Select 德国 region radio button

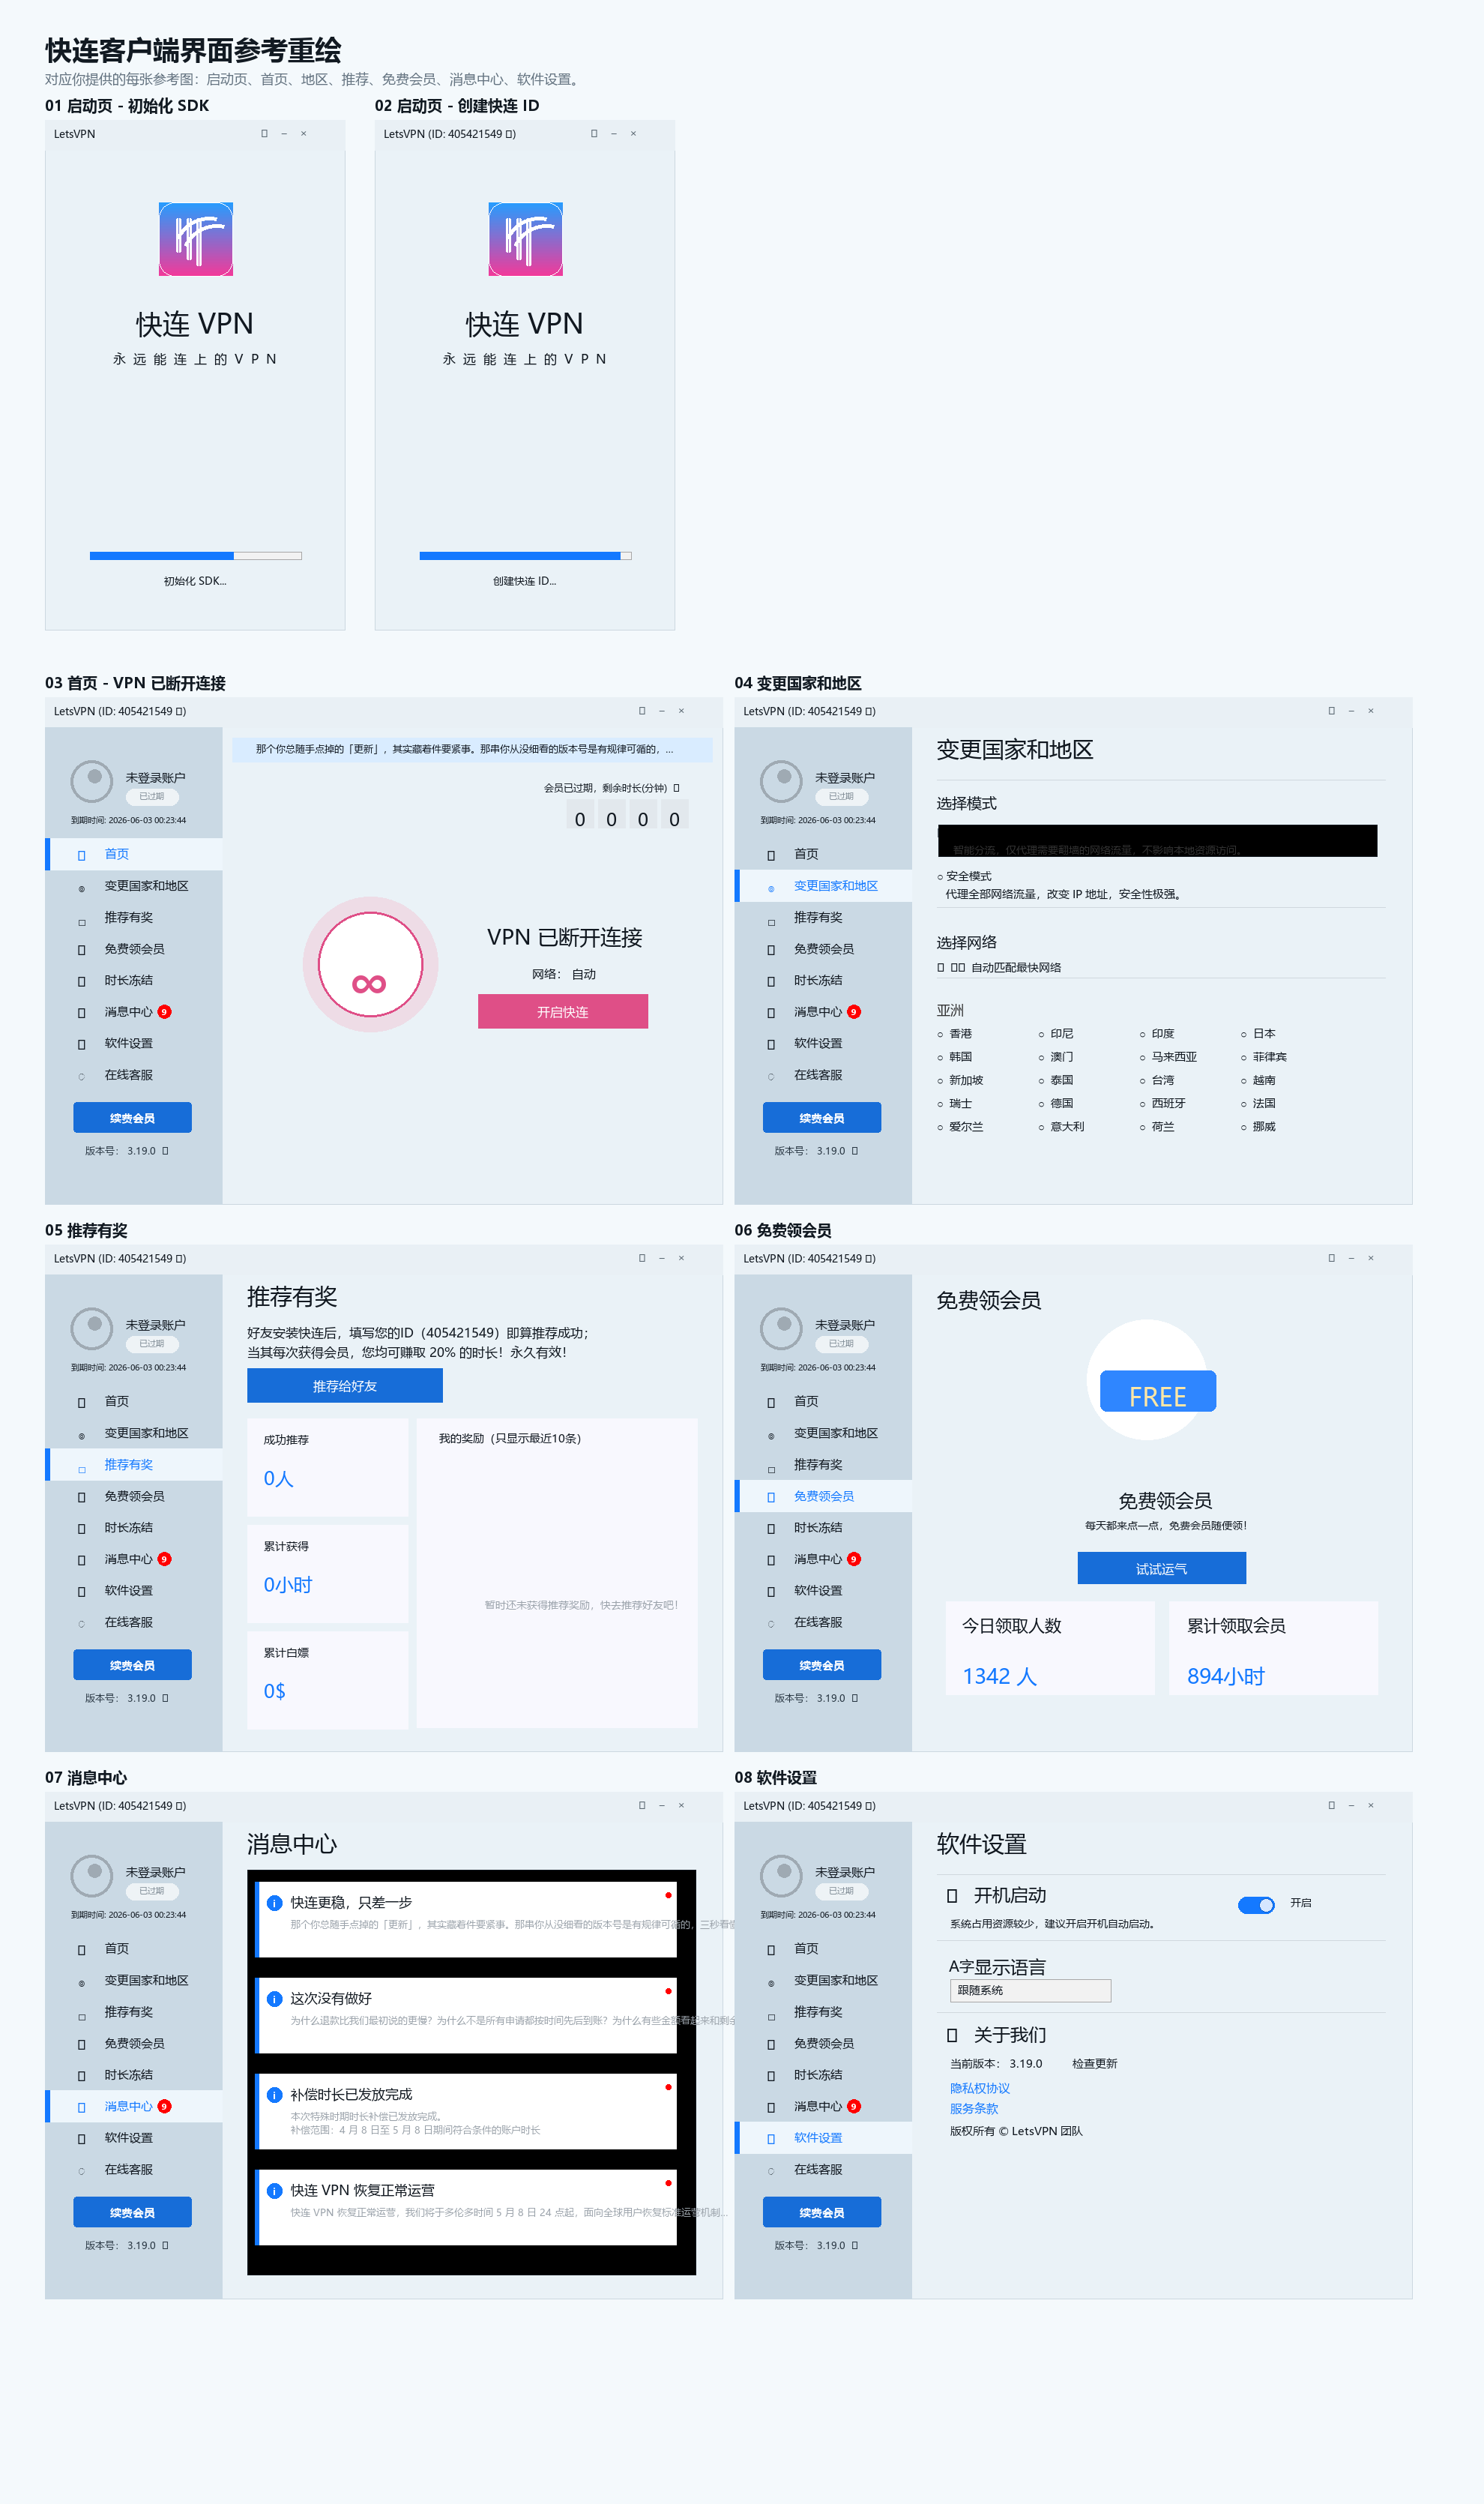point(1041,1104)
